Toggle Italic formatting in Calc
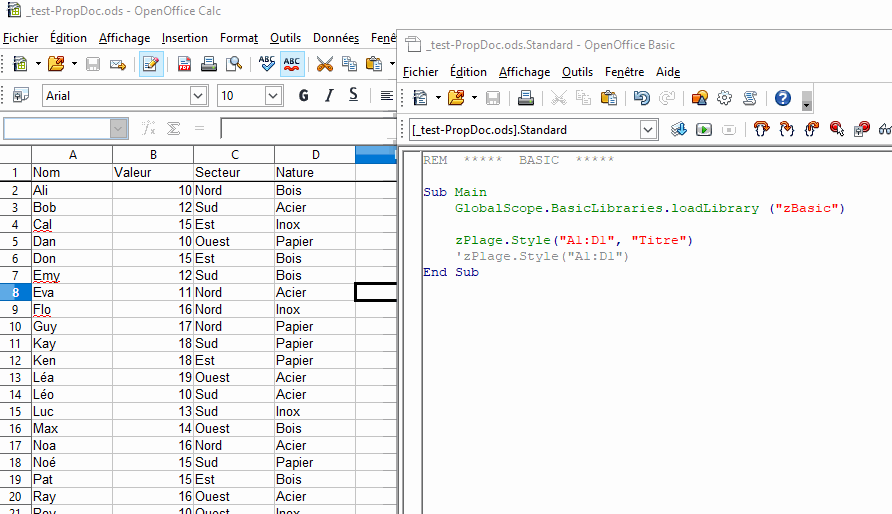 pyautogui.click(x=329, y=96)
